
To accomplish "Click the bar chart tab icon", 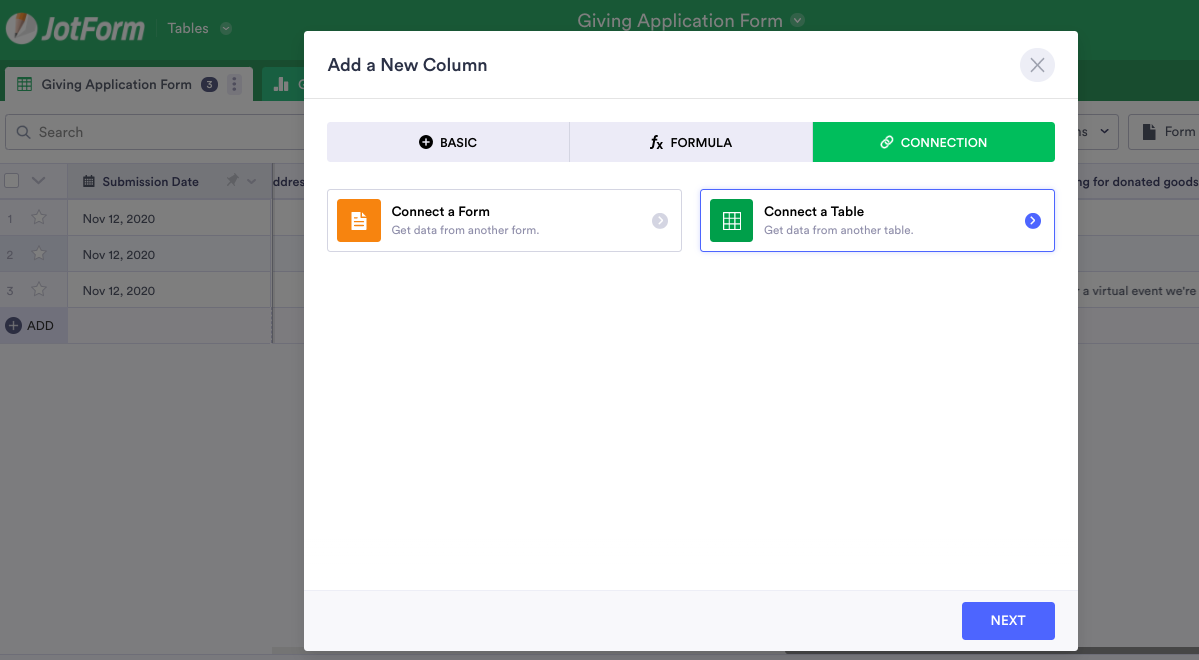I will tap(281, 85).
